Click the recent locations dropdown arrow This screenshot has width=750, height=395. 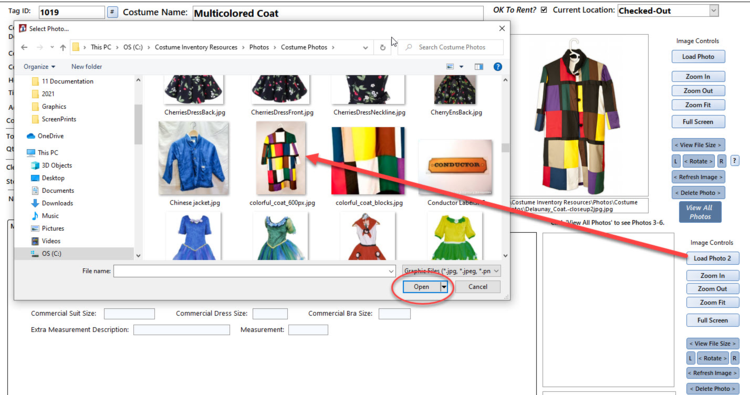[52, 47]
